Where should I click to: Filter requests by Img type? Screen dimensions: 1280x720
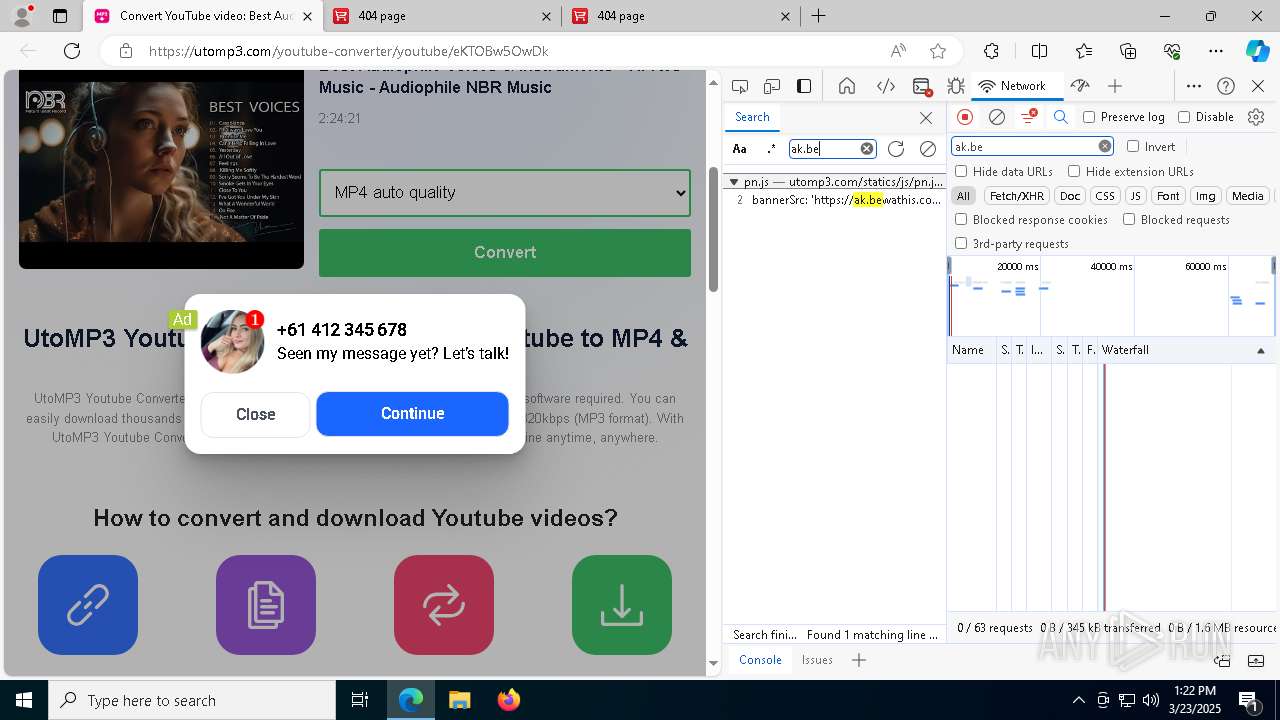pyautogui.click(x=1206, y=196)
